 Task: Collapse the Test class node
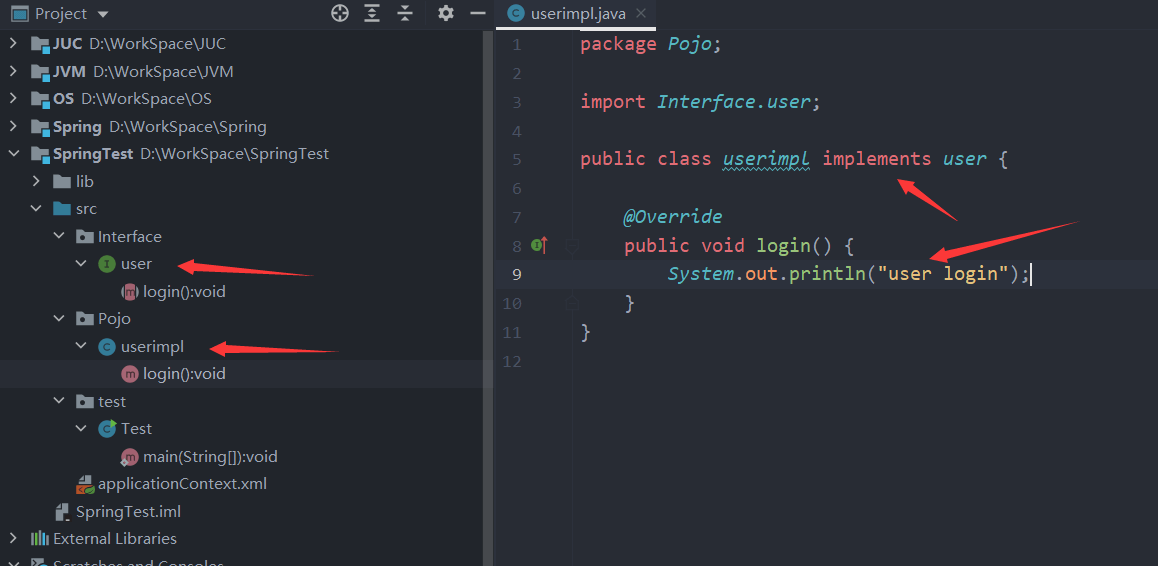pos(81,429)
